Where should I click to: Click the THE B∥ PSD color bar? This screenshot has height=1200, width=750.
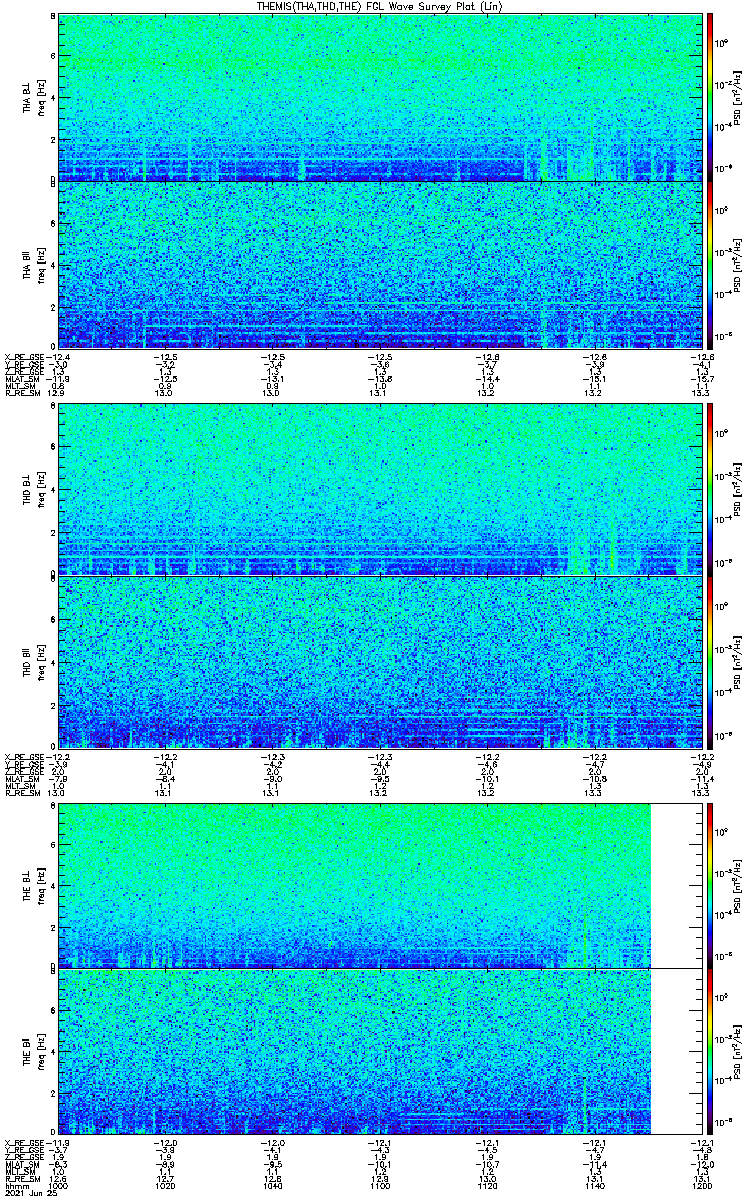pyautogui.click(x=711, y=1052)
